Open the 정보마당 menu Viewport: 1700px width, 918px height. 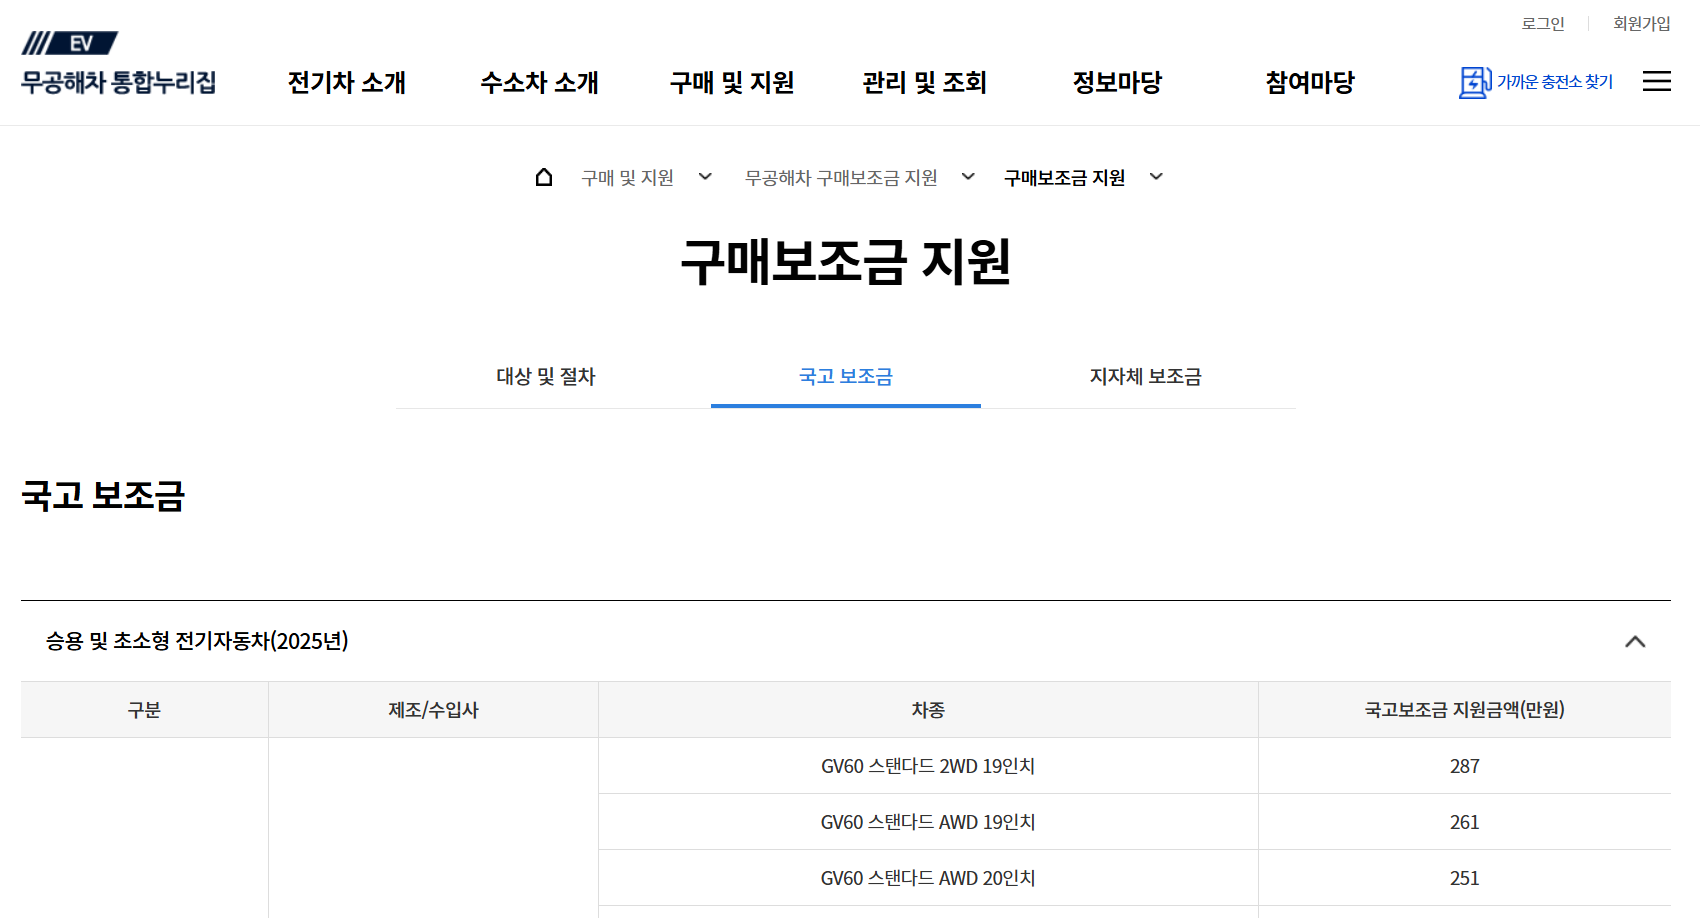[x=1116, y=83]
